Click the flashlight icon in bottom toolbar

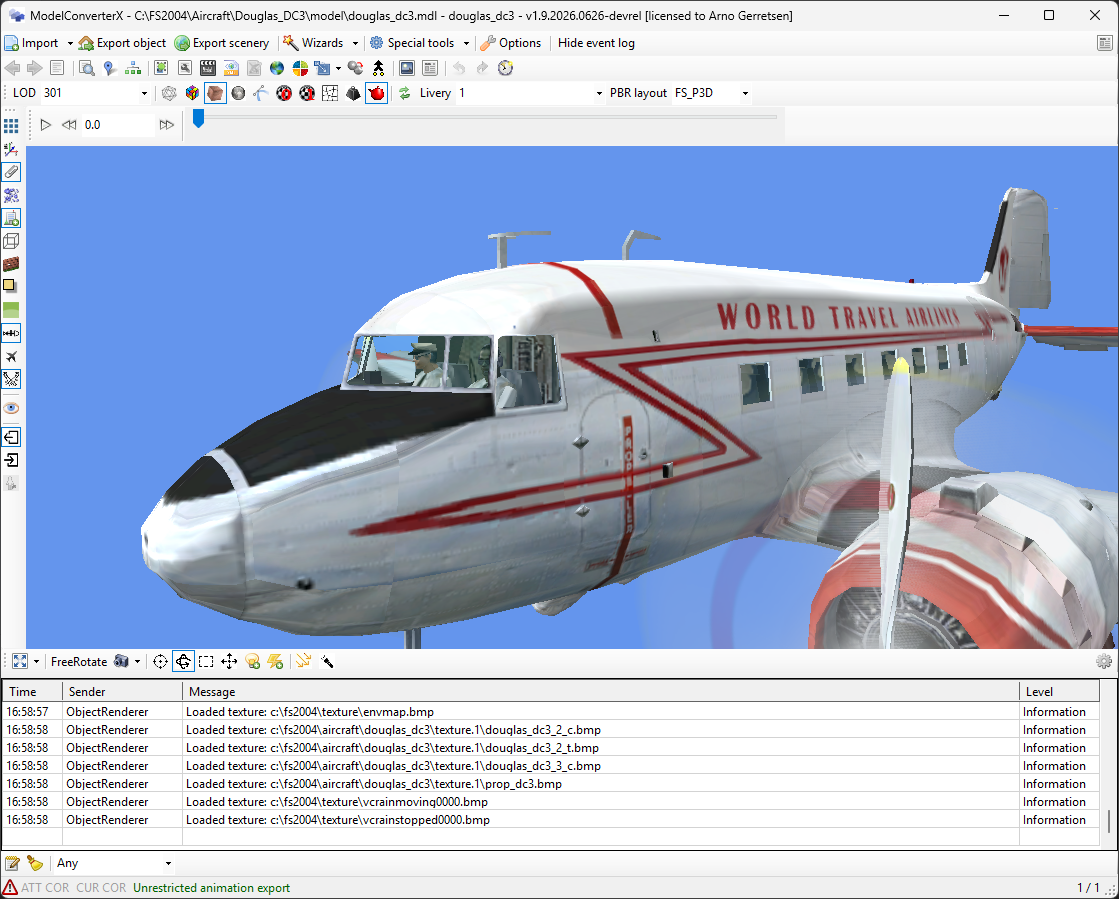click(x=328, y=661)
